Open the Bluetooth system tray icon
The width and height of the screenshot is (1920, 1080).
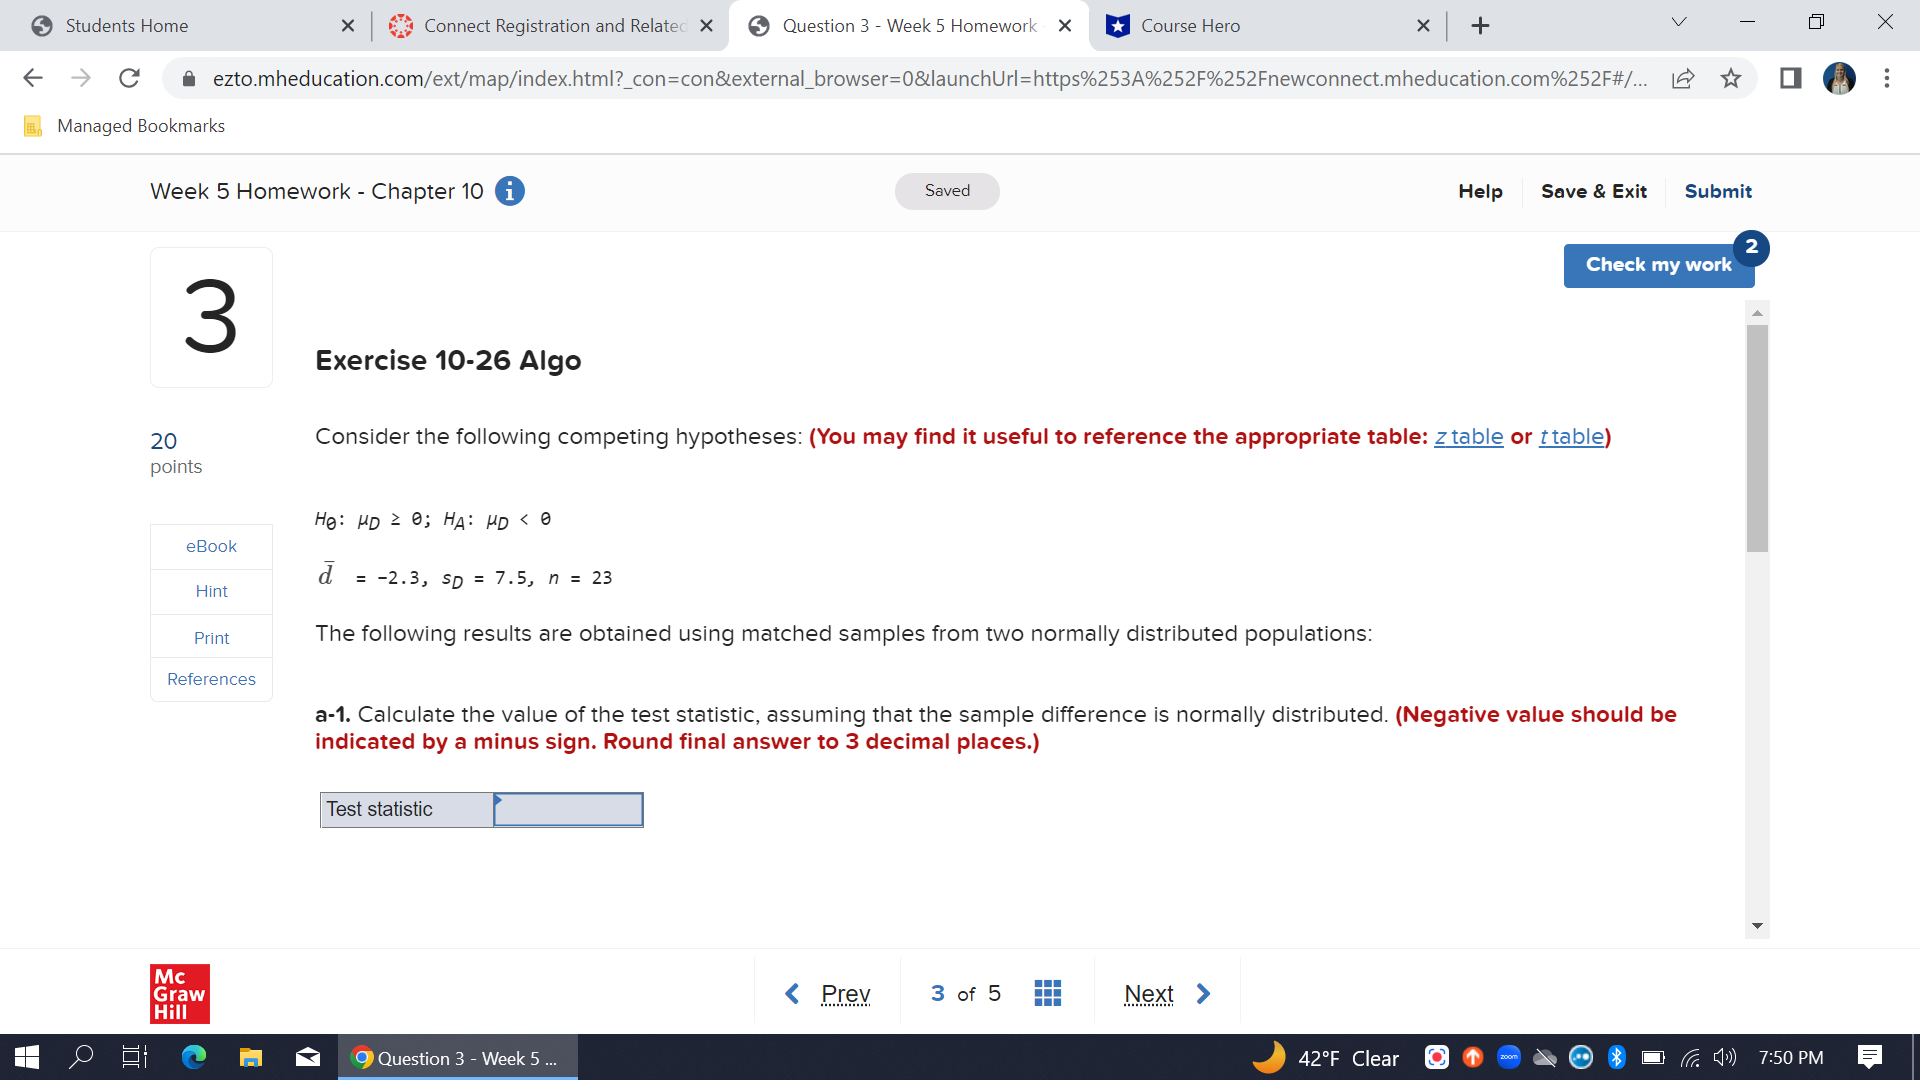pyautogui.click(x=1617, y=1057)
